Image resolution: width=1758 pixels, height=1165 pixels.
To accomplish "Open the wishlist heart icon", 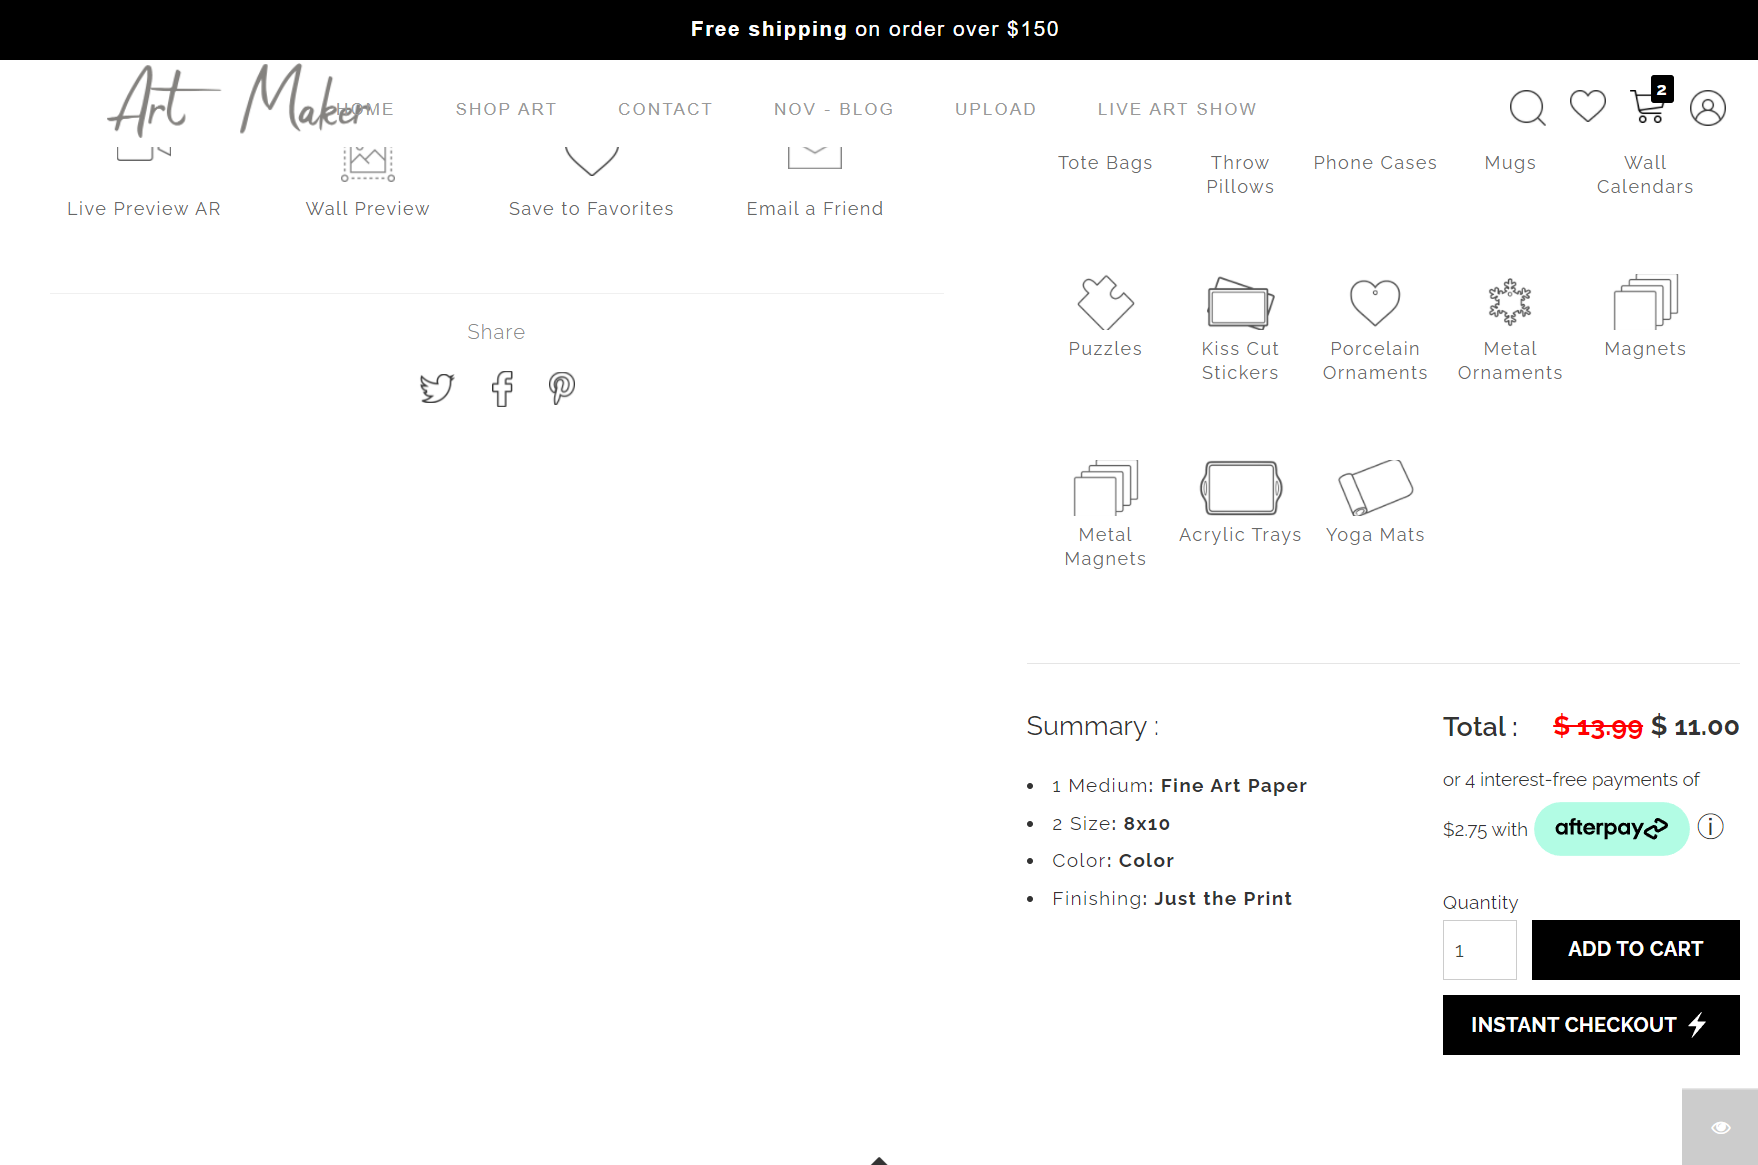I will pos(1587,105).
